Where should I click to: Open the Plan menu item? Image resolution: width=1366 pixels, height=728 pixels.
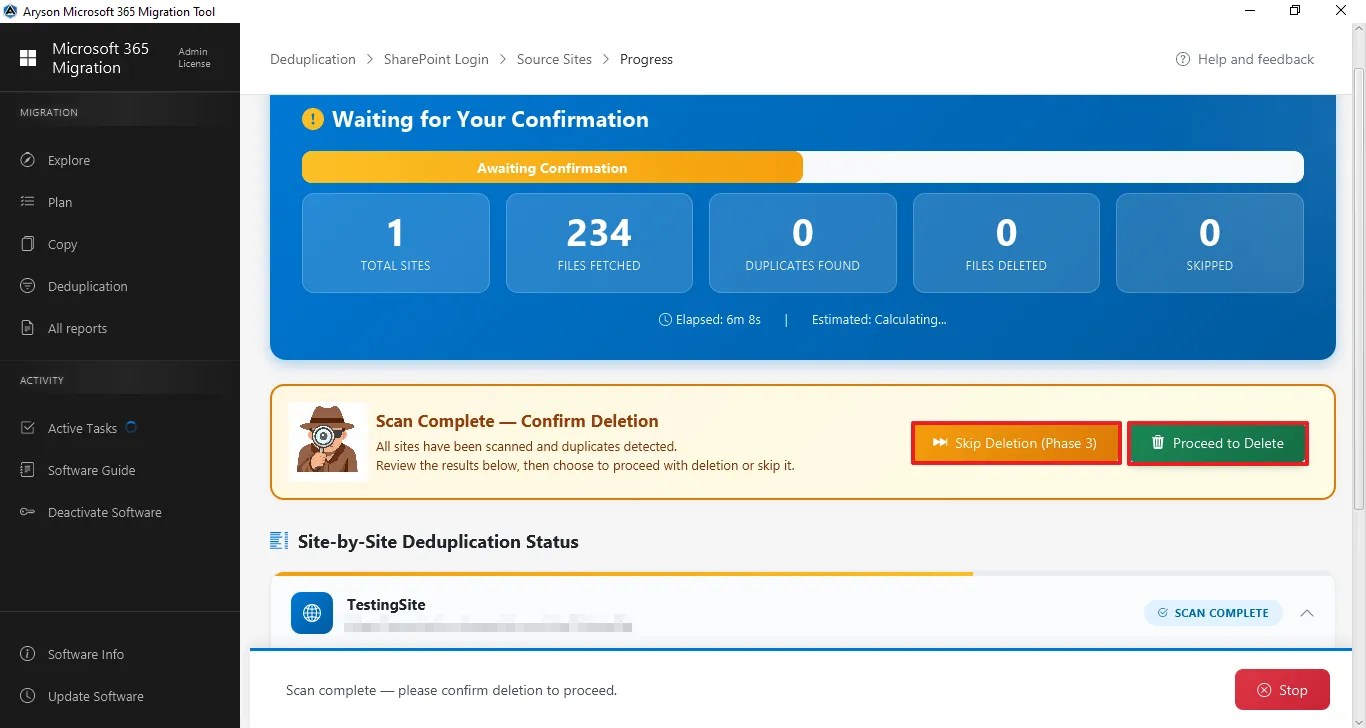coord(120,202)
